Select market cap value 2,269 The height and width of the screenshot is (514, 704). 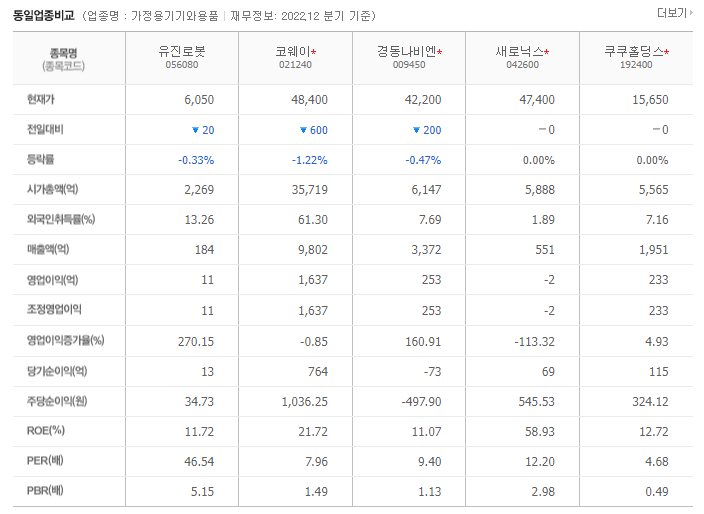coord(199,190)
